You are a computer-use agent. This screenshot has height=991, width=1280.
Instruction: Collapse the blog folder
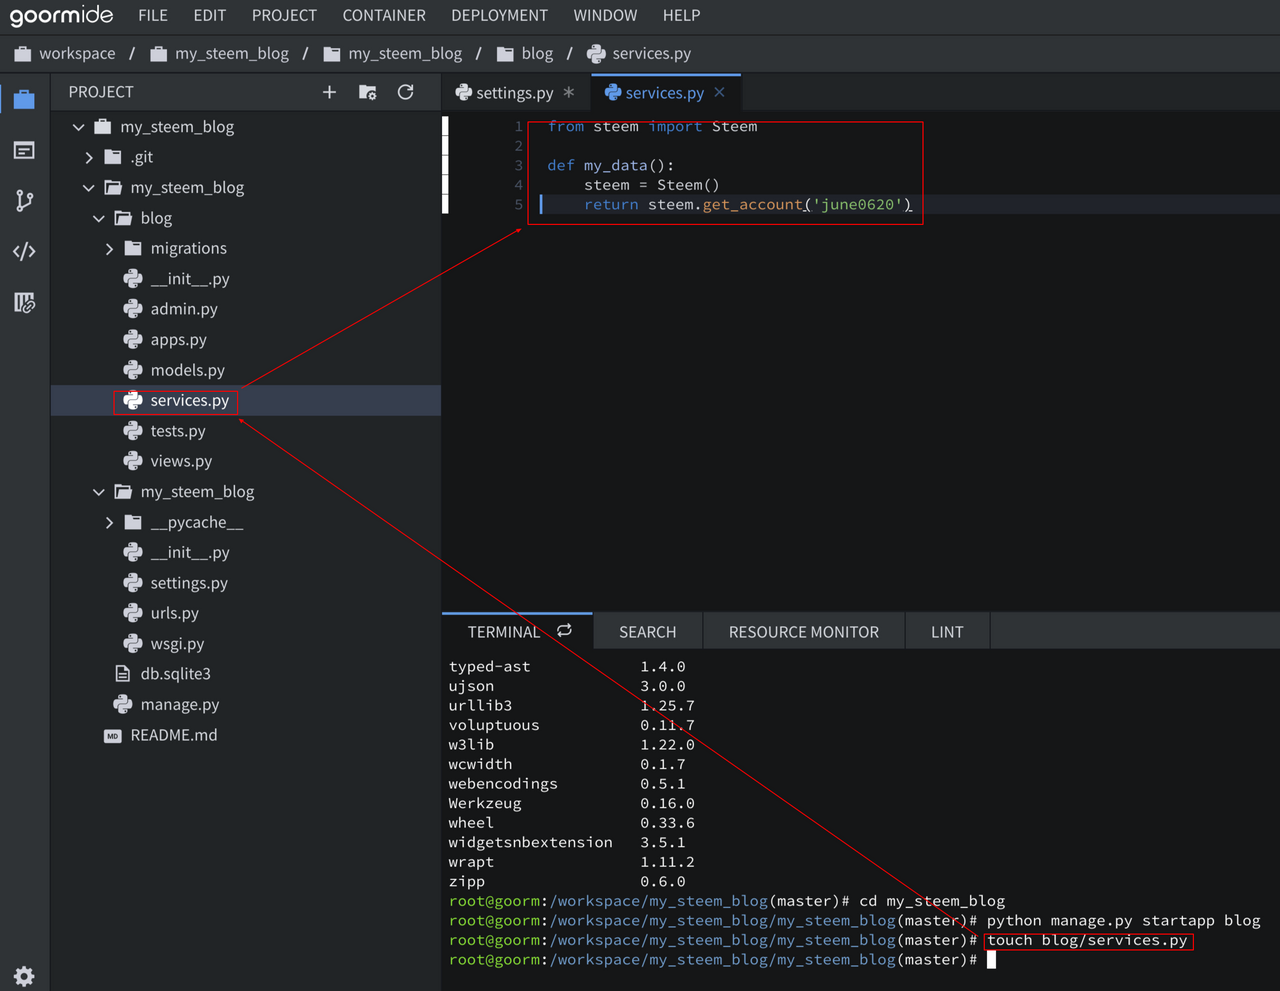99,218
